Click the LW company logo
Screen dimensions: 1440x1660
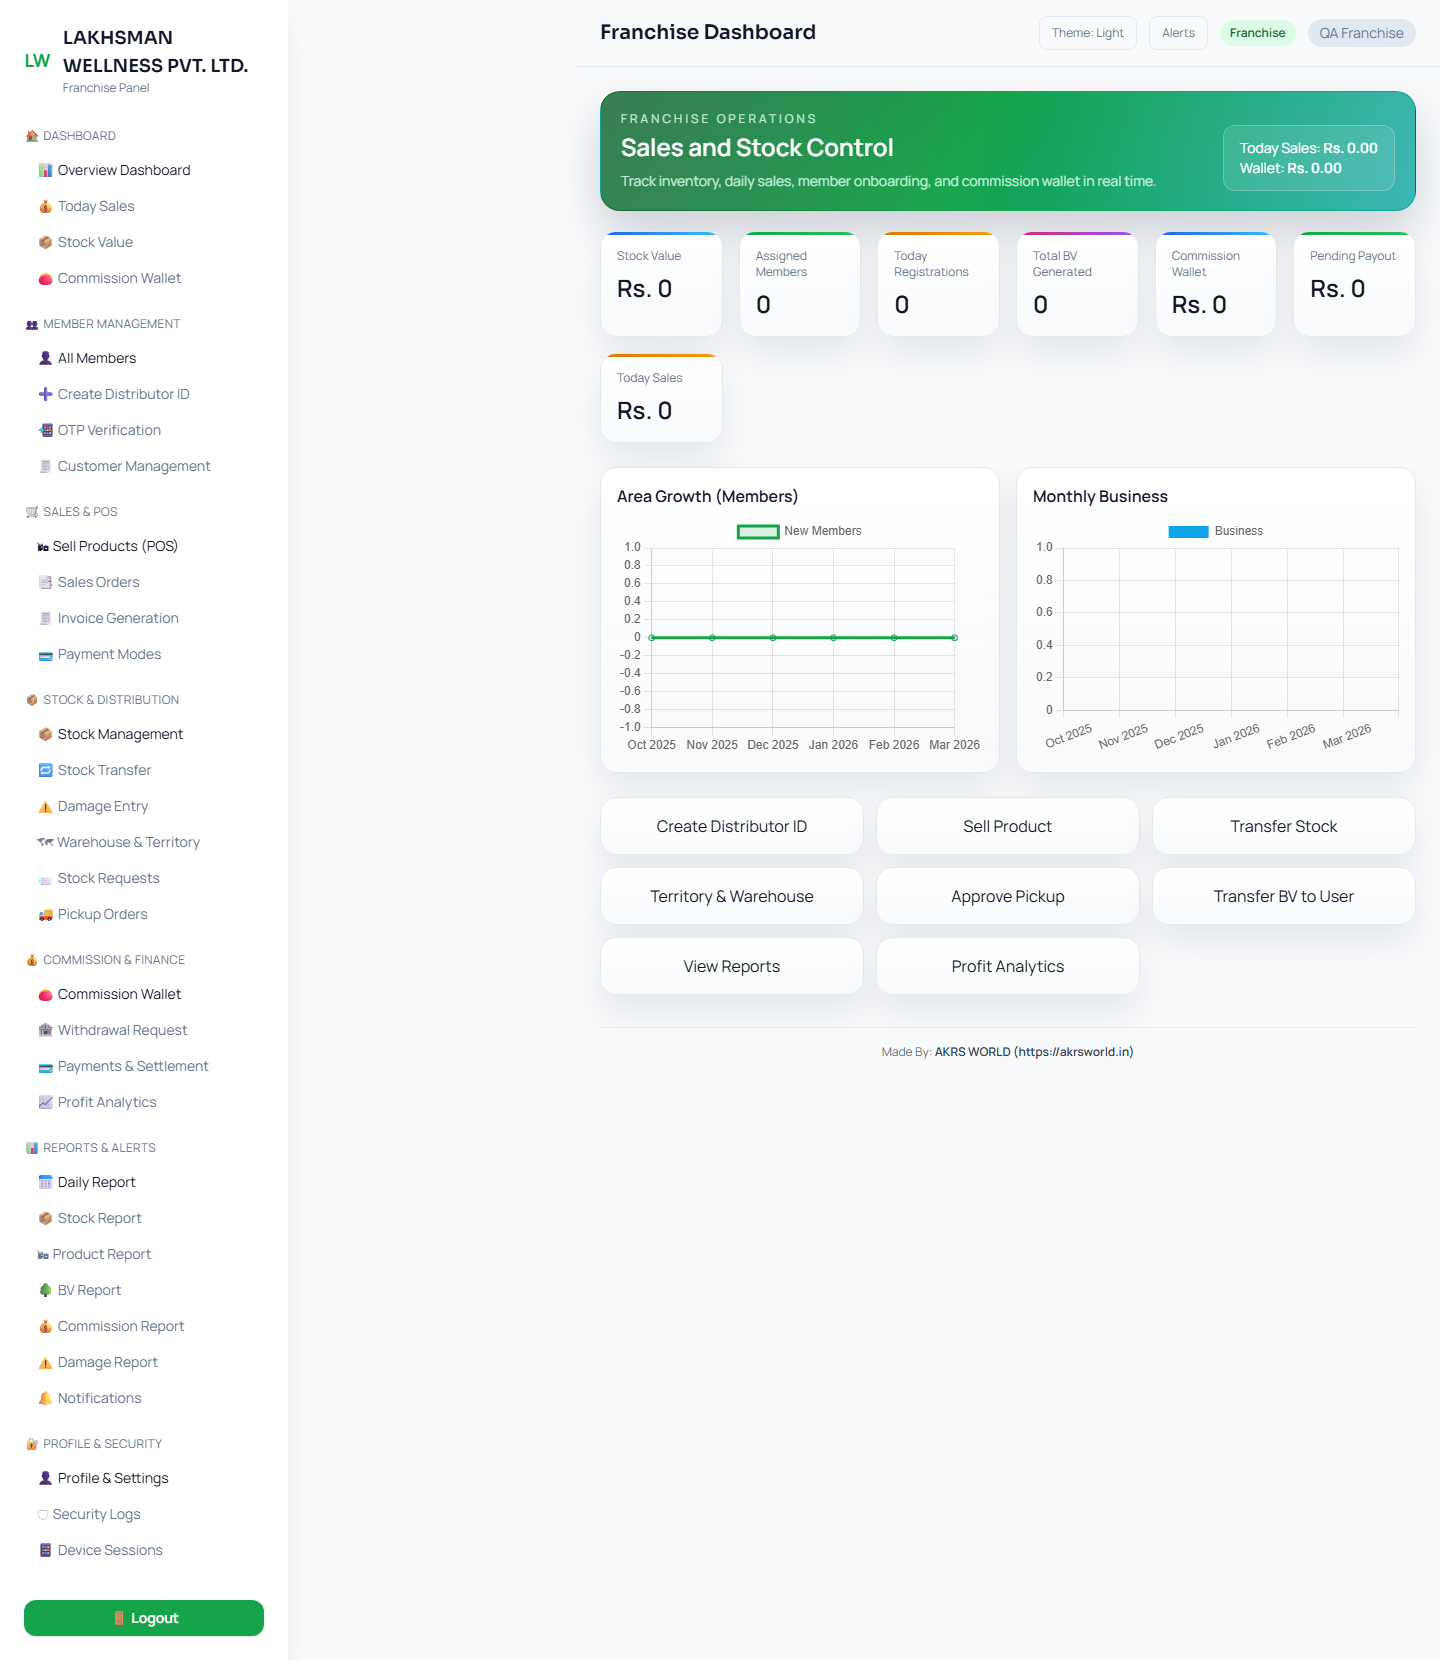coord(37,61)
